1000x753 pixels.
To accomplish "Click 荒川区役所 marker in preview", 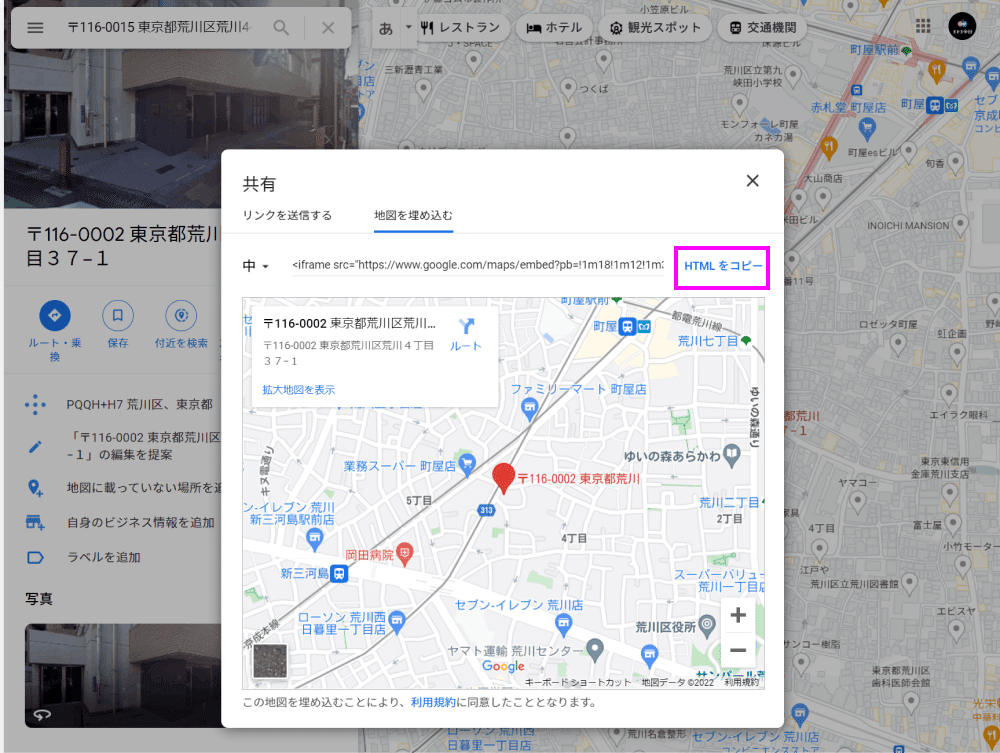I will (x=707, y=625).
